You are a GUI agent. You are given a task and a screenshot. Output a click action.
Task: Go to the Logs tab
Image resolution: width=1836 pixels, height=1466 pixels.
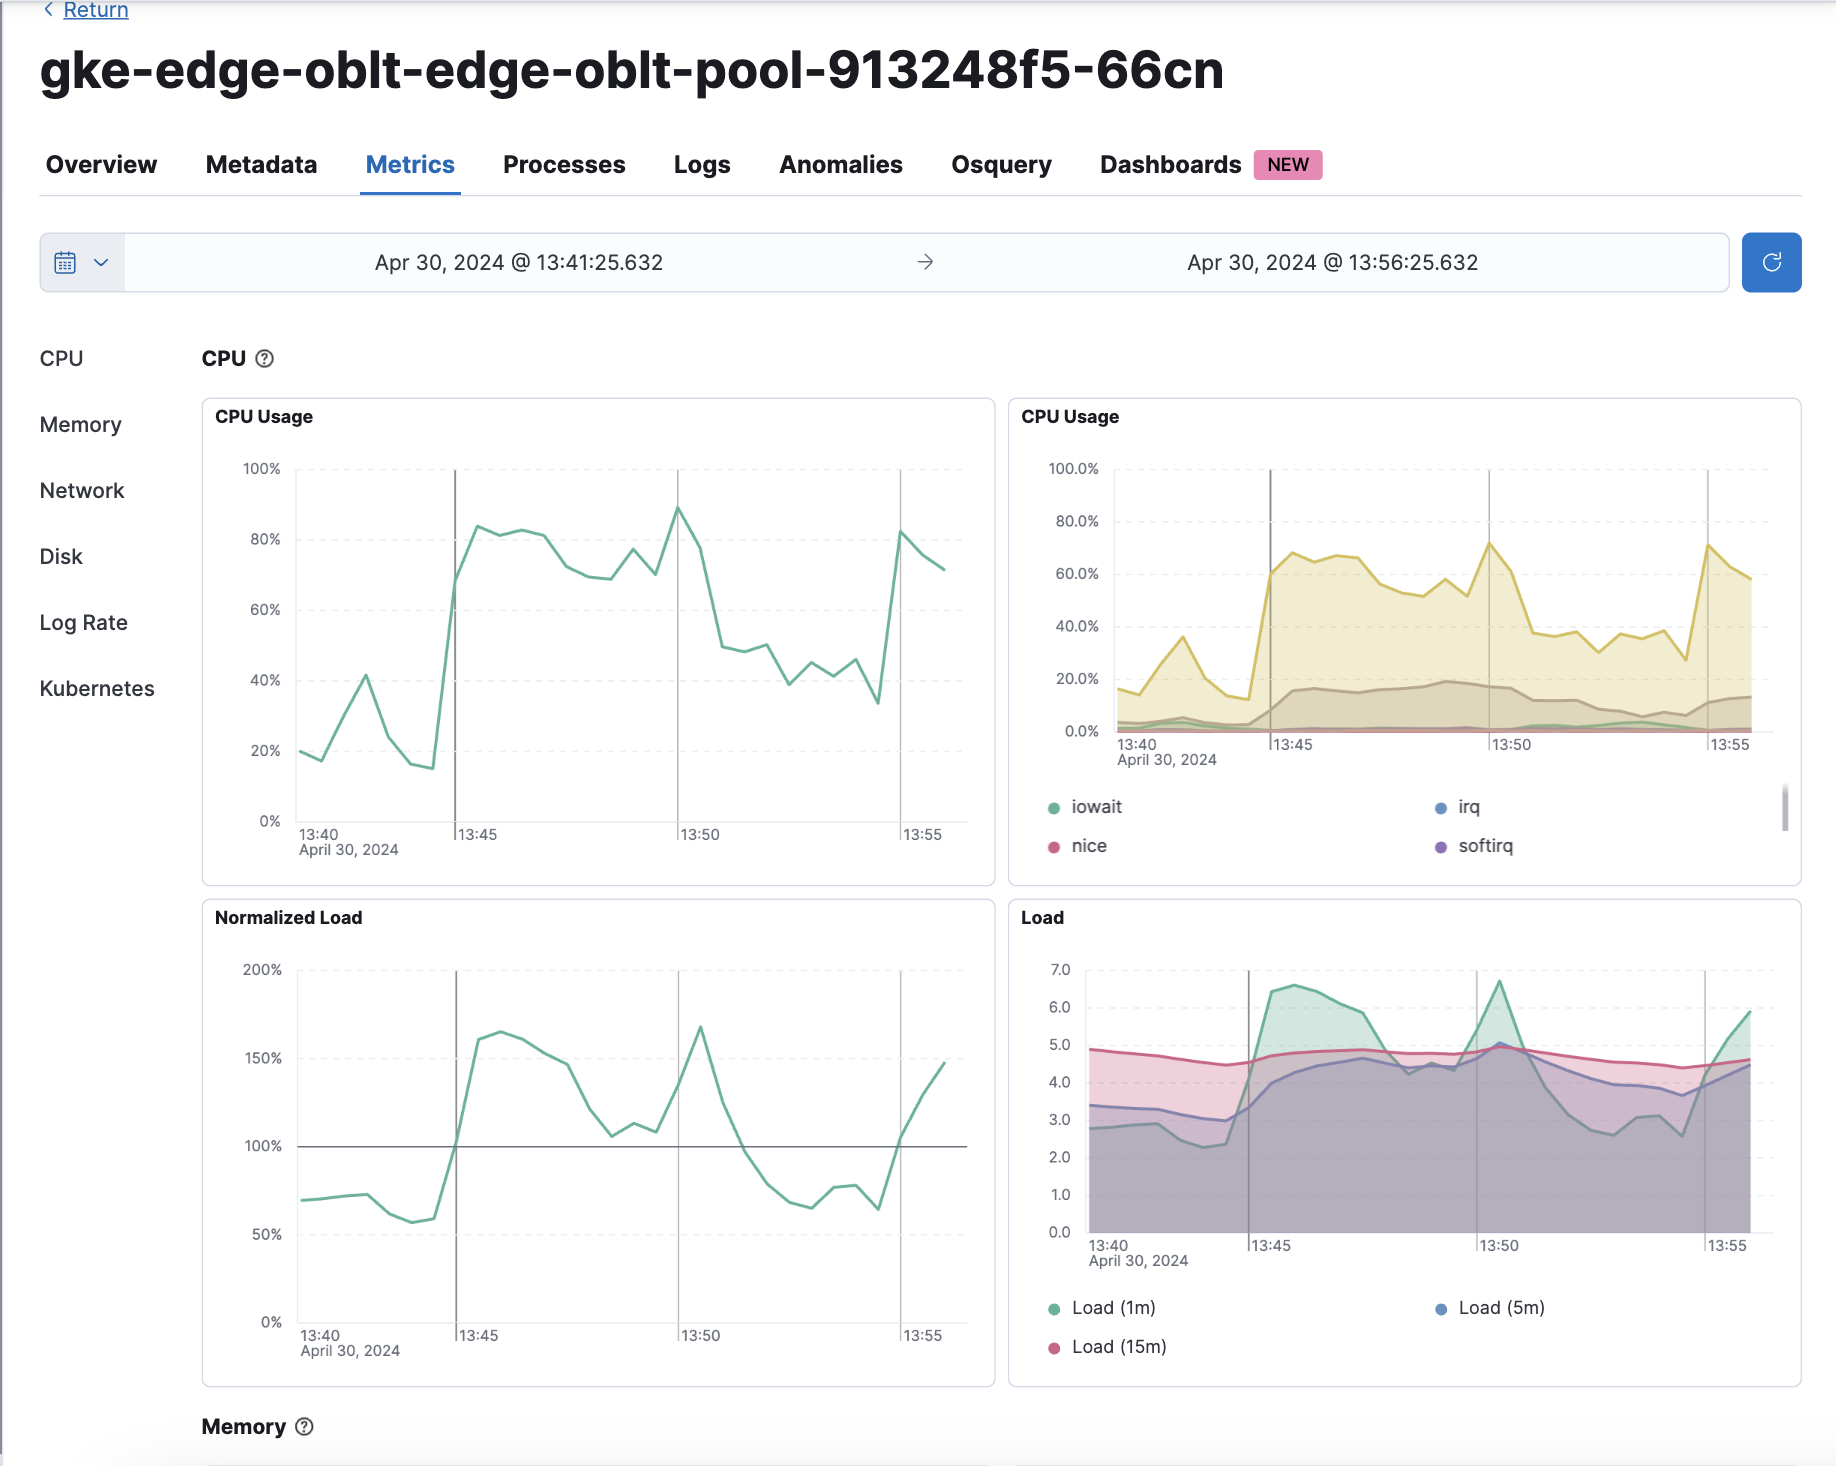coord(702,165)
